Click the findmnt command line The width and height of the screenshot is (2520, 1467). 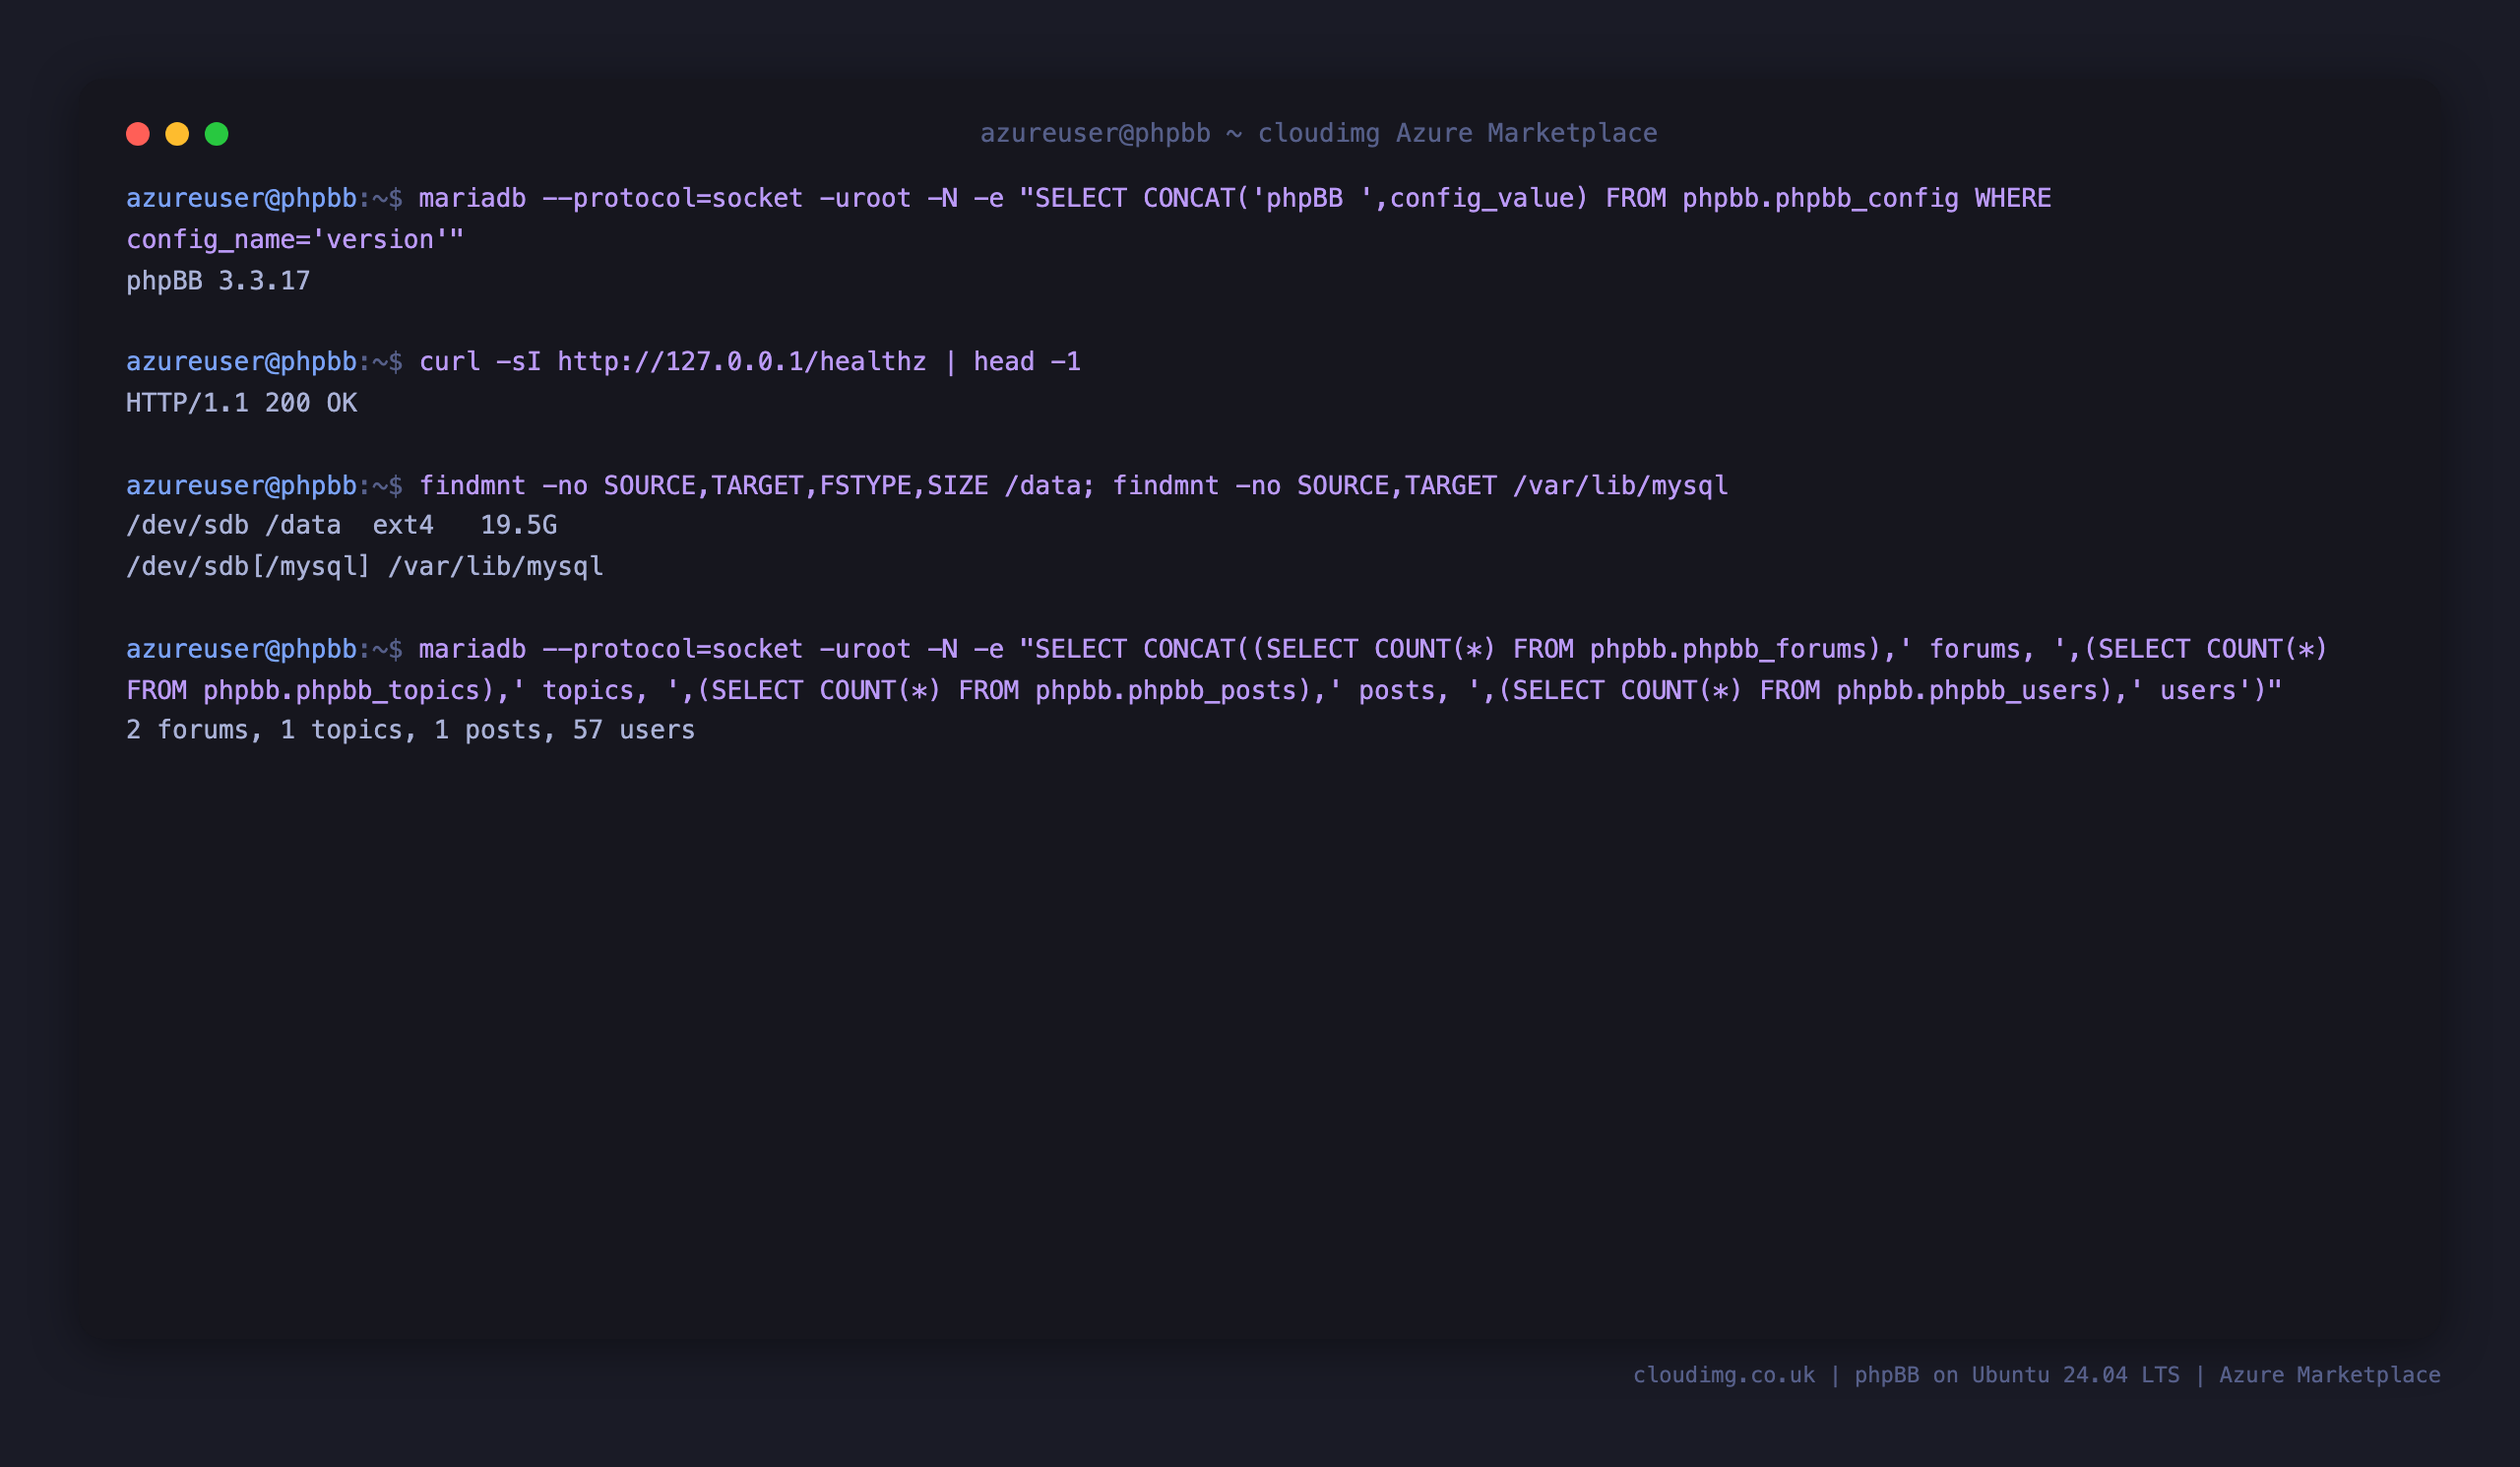[x=1072, y=486]
